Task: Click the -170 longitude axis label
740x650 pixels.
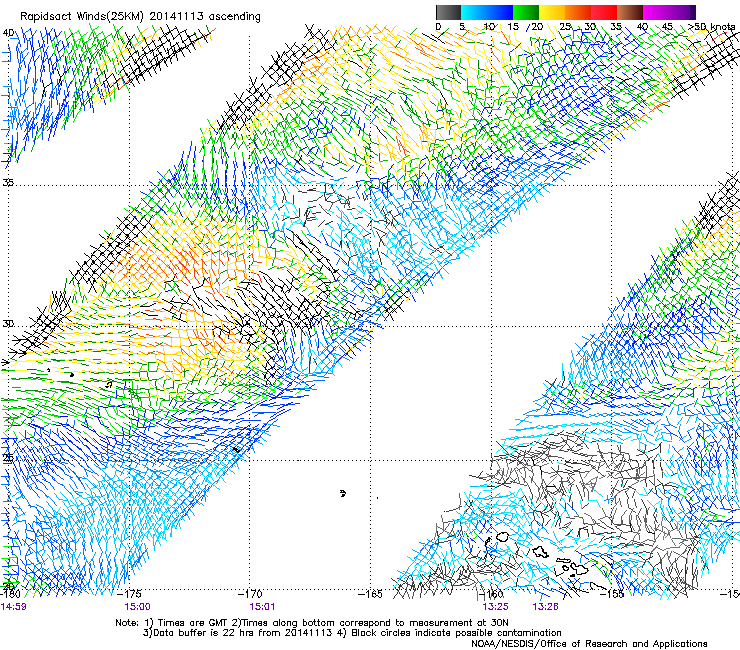Action: coord(250,594)
